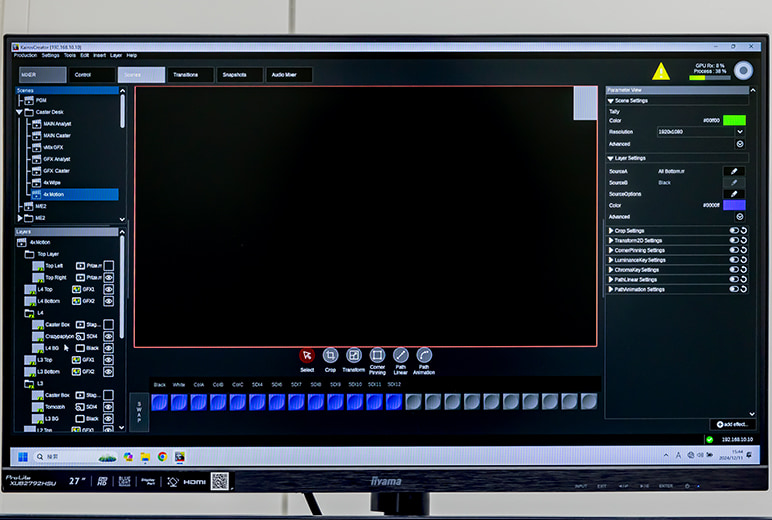Toggle visibility of the L4 Top layer
The height and width of the screenshot is (520, 772).
(x=109, y=288)
